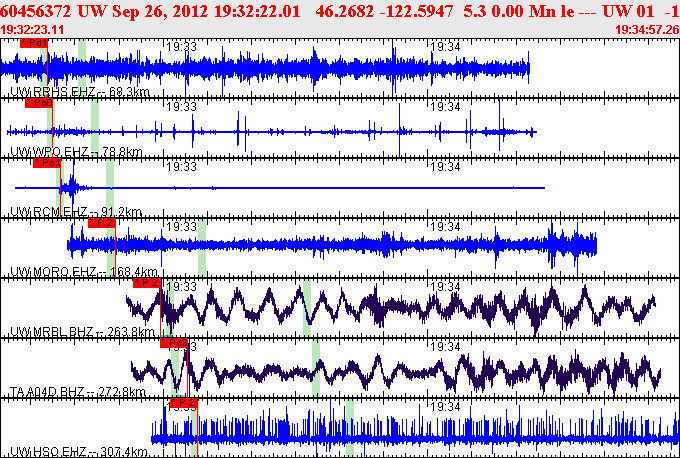Viewport: 680px width, 458px height.
Task: Click the P 2 pick flag on MRBL trace
Action: (x=147, y=283)
